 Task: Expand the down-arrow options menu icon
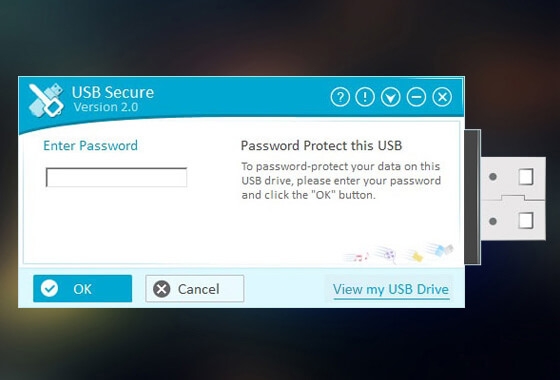pyautogui.click(x=390, y=97)
